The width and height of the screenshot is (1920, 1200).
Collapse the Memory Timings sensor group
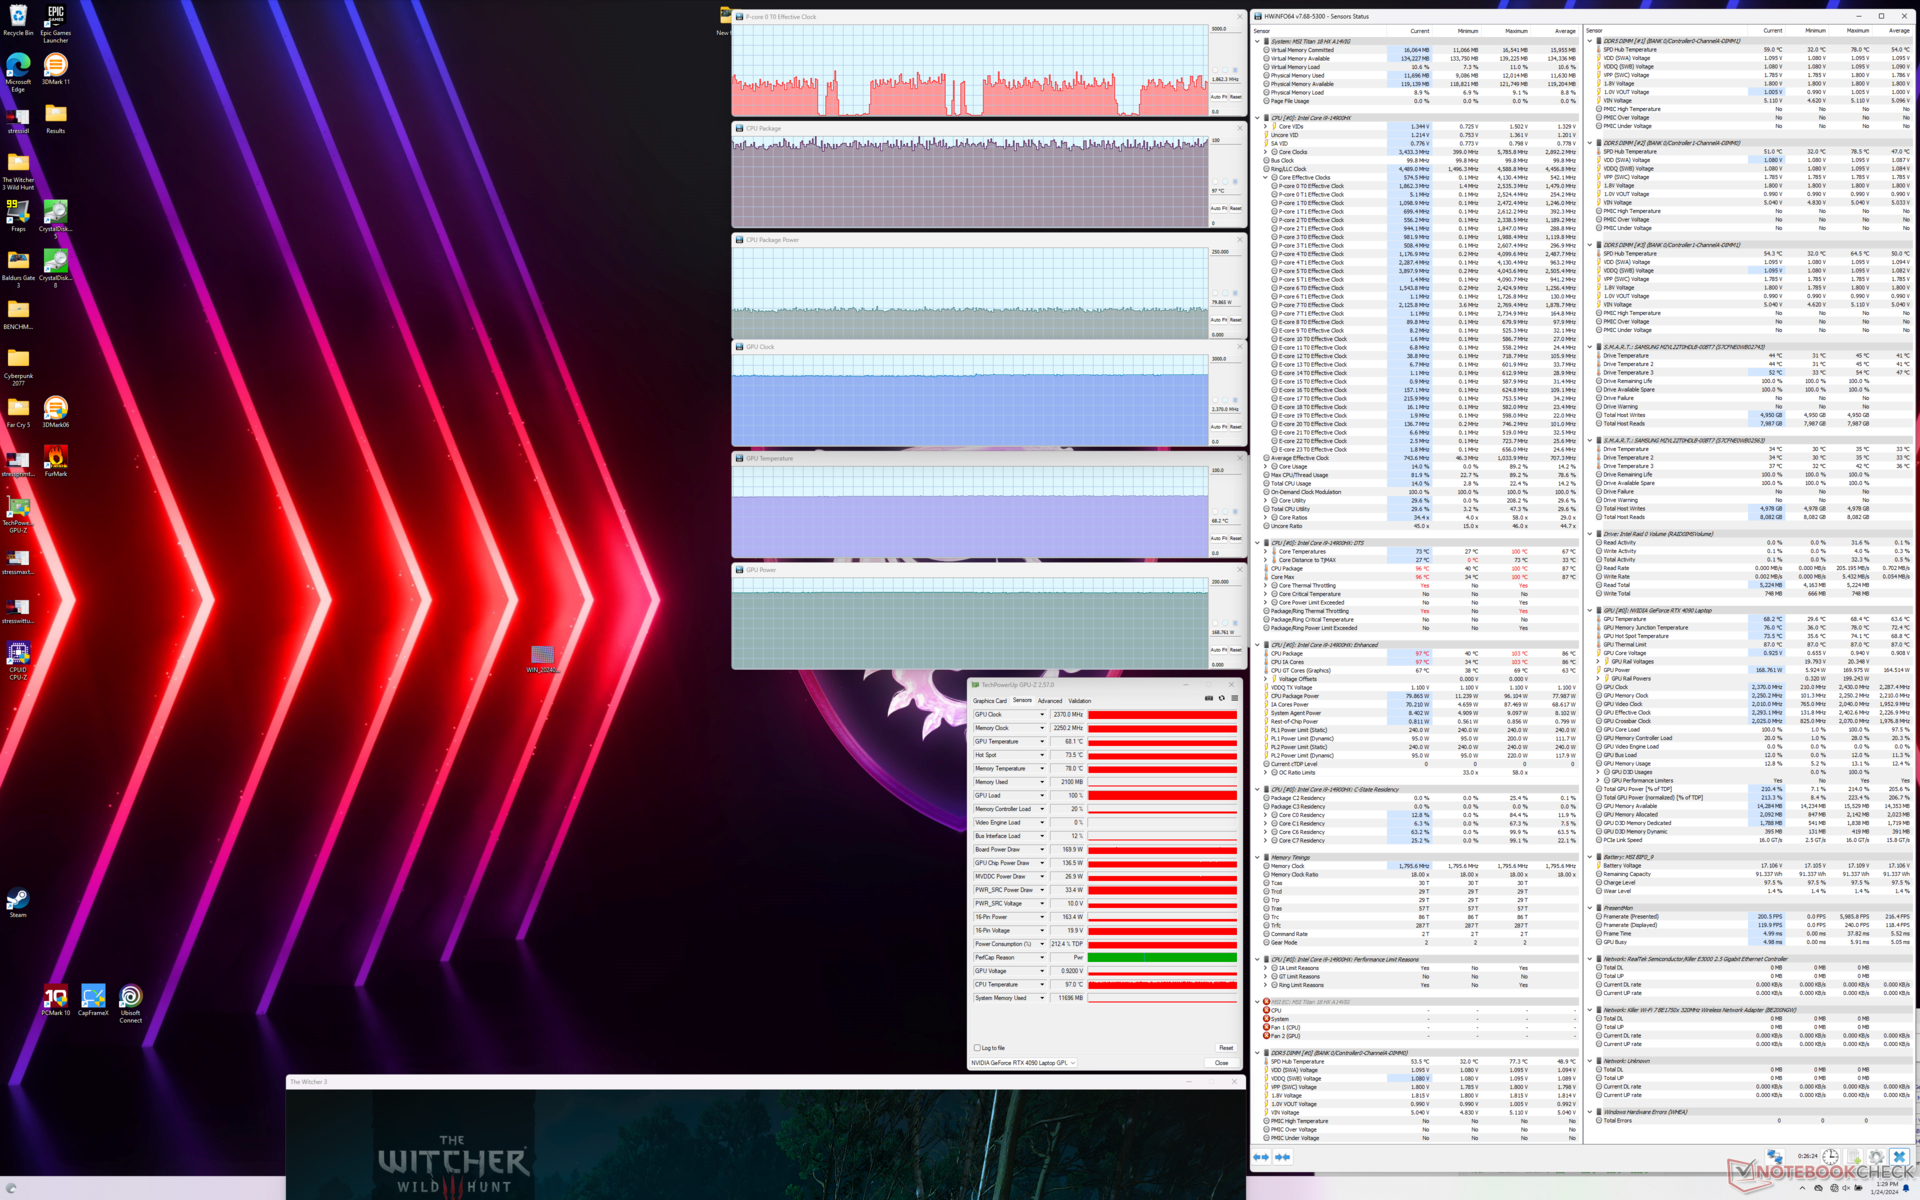point(1258,857)
